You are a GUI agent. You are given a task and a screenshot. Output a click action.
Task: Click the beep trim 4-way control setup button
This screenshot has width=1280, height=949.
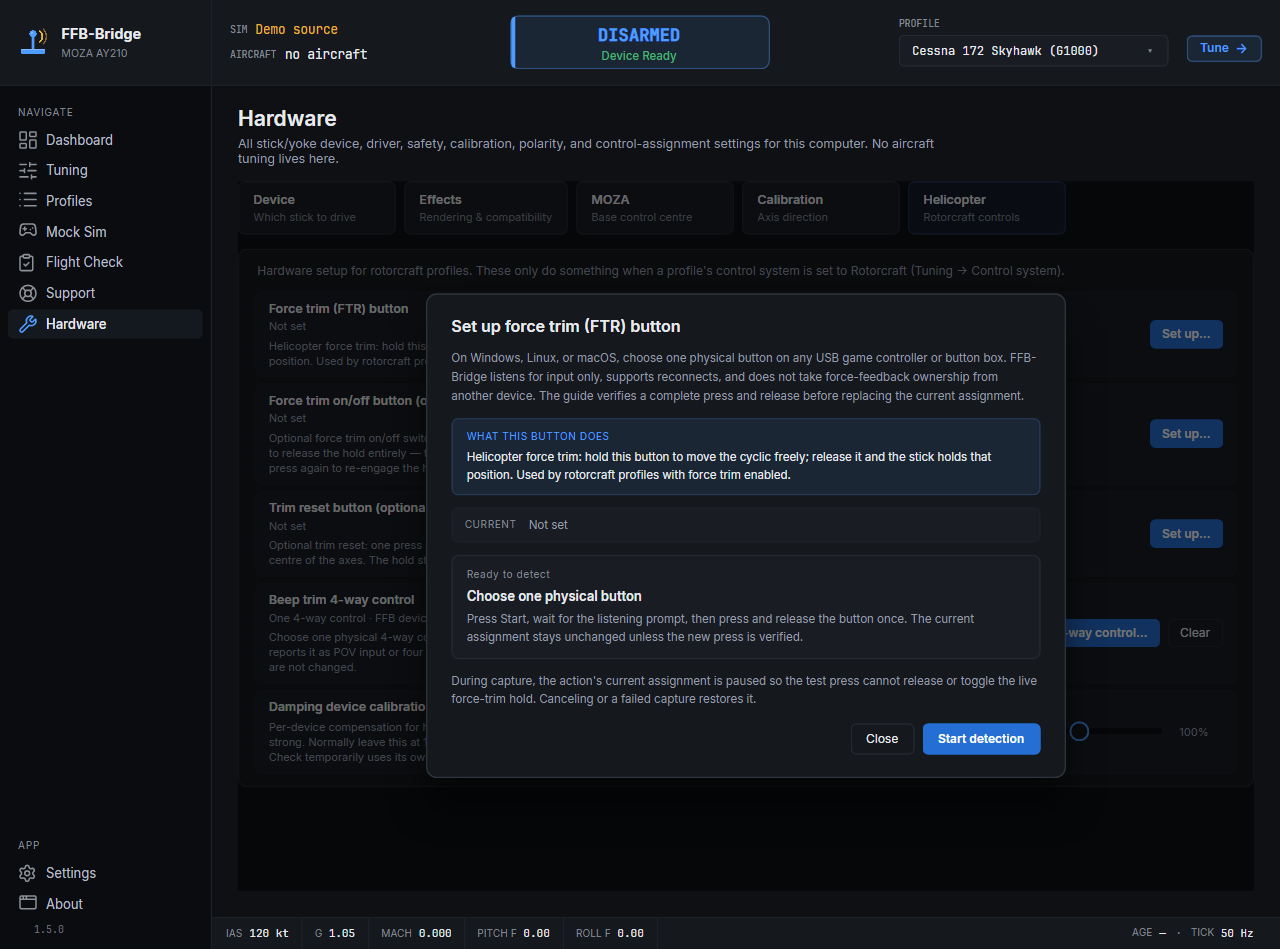(1112, 633)
